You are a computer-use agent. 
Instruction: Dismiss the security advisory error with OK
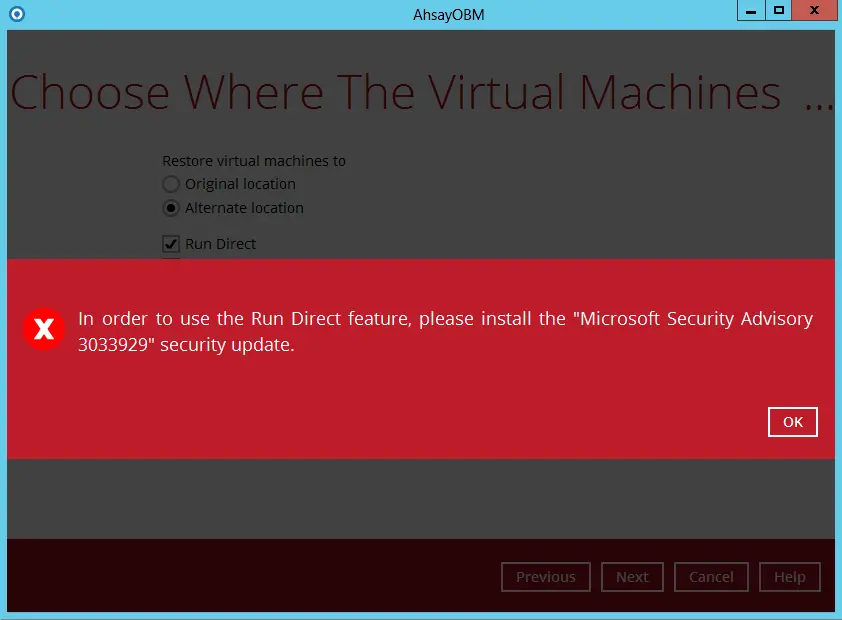(x=792, y=421)
